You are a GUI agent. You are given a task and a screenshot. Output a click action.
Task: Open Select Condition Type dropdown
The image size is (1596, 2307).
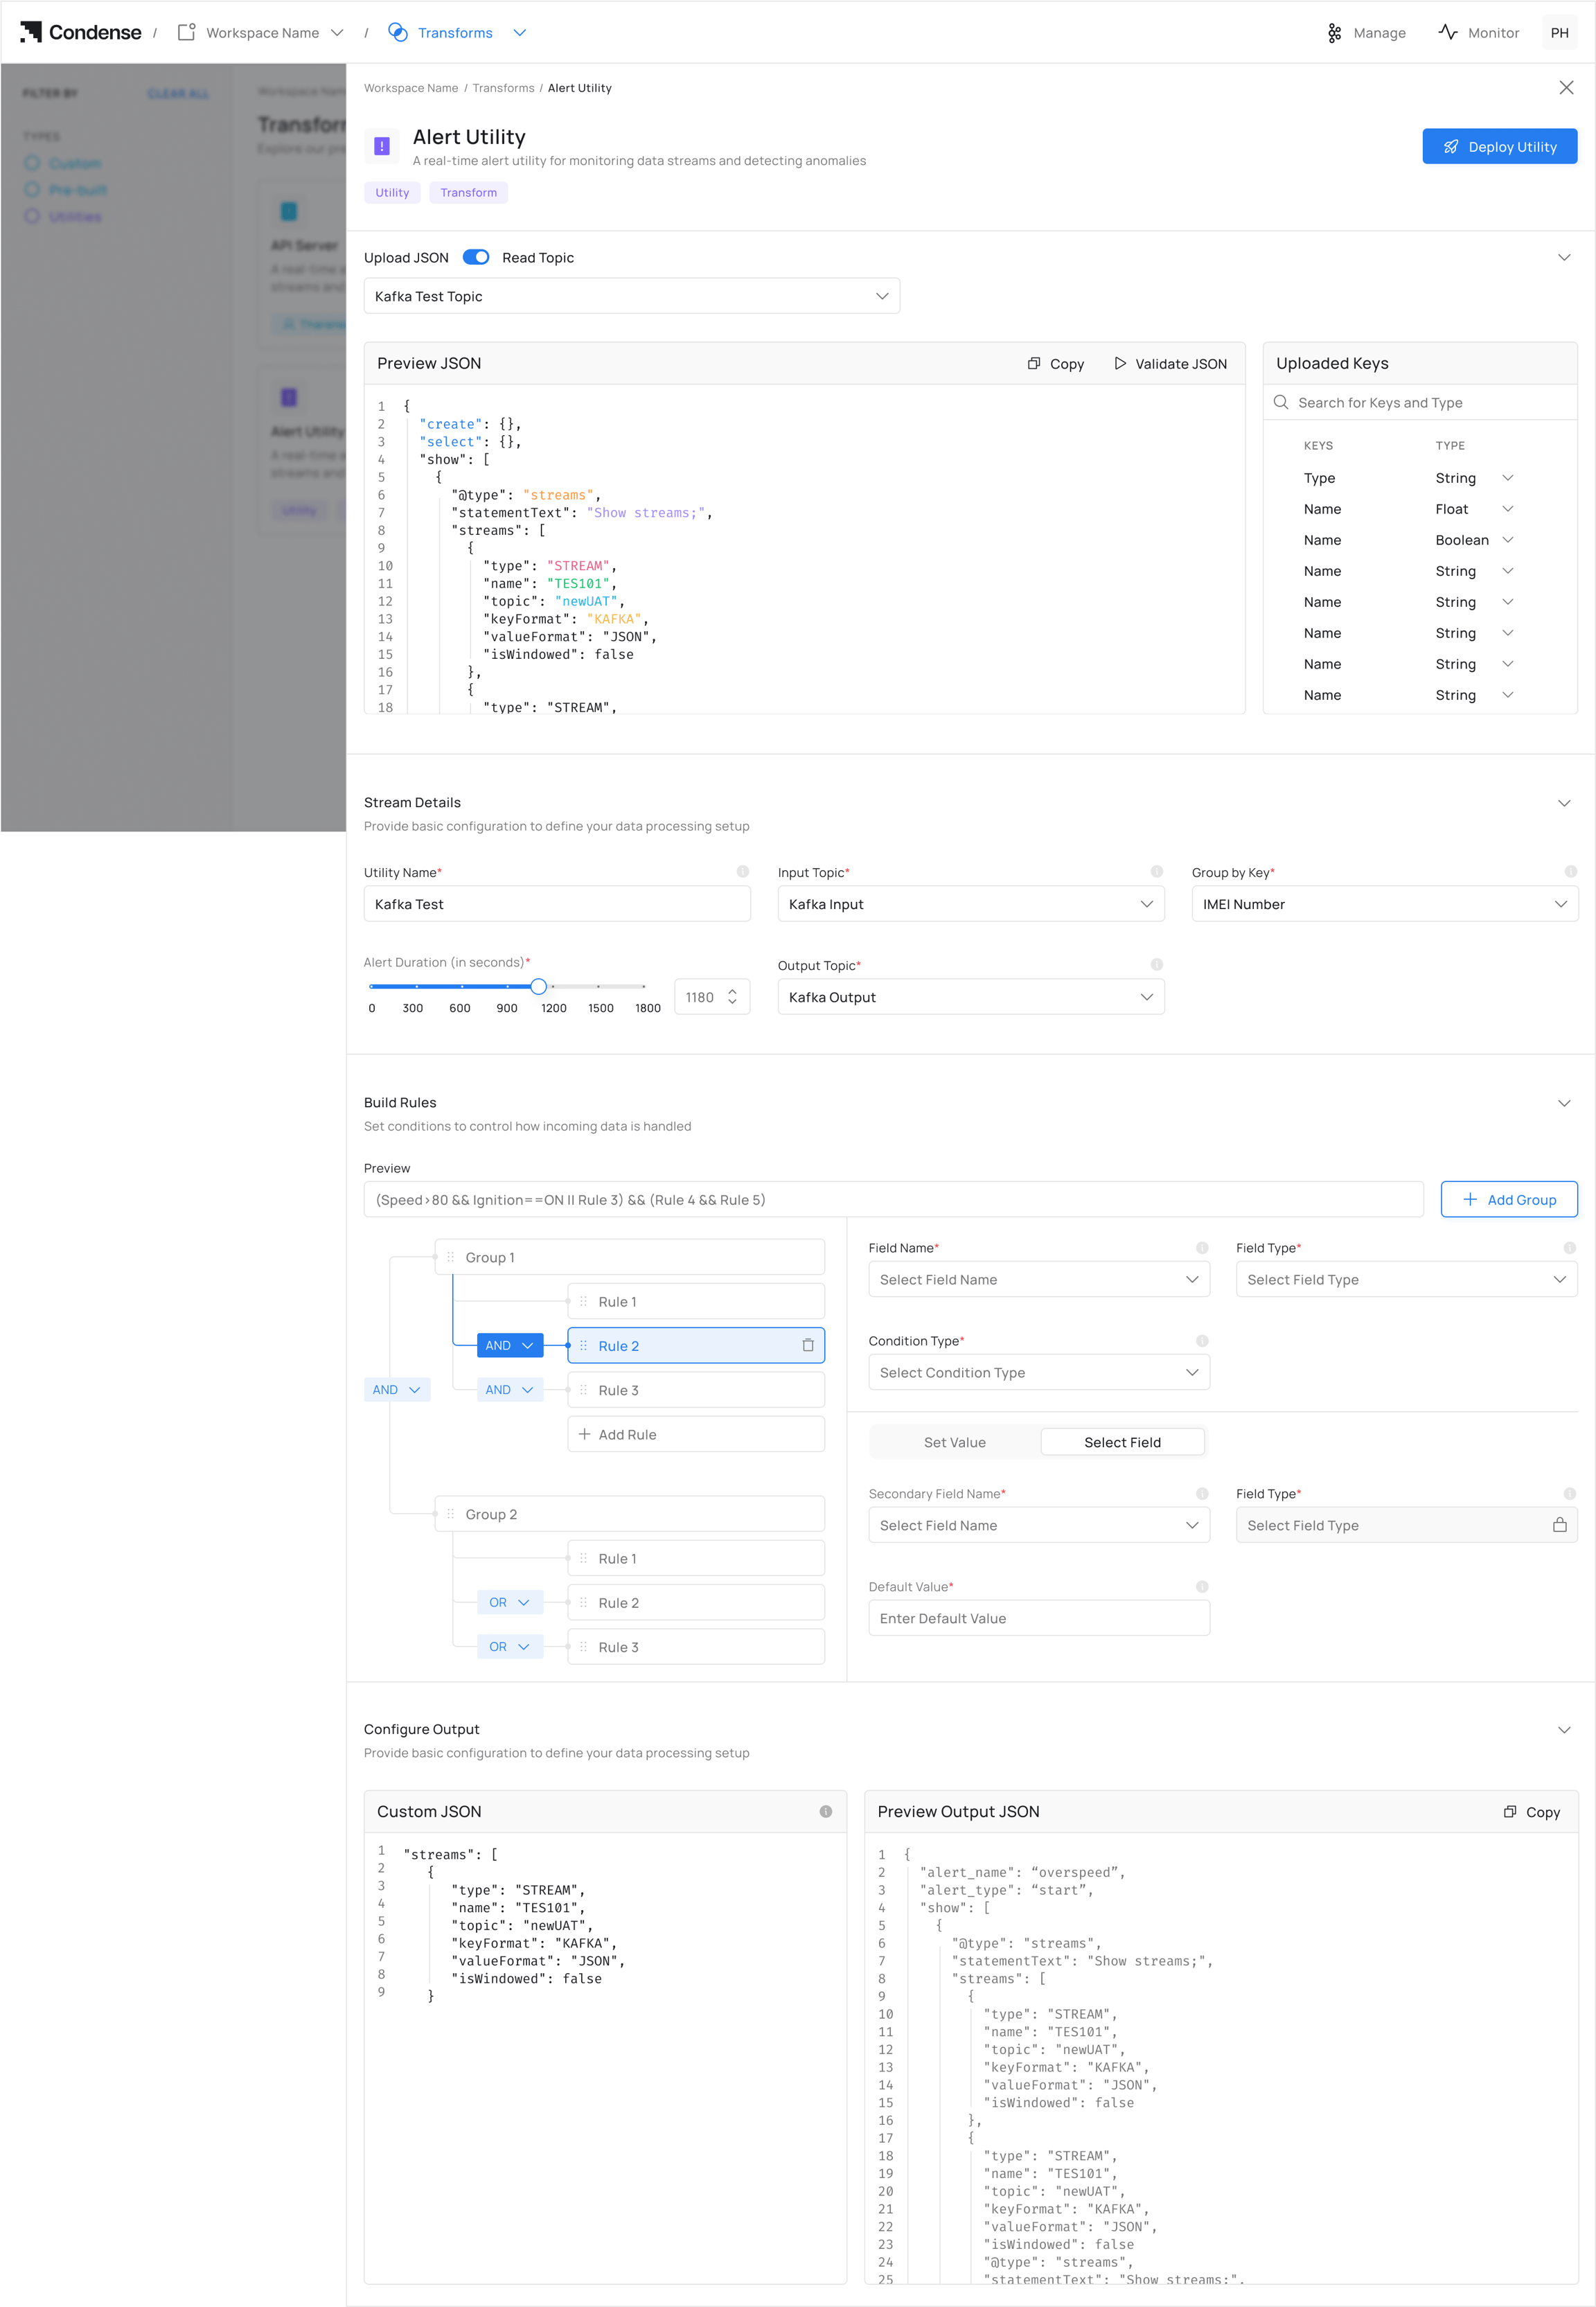click(x=1039, y=1373)
